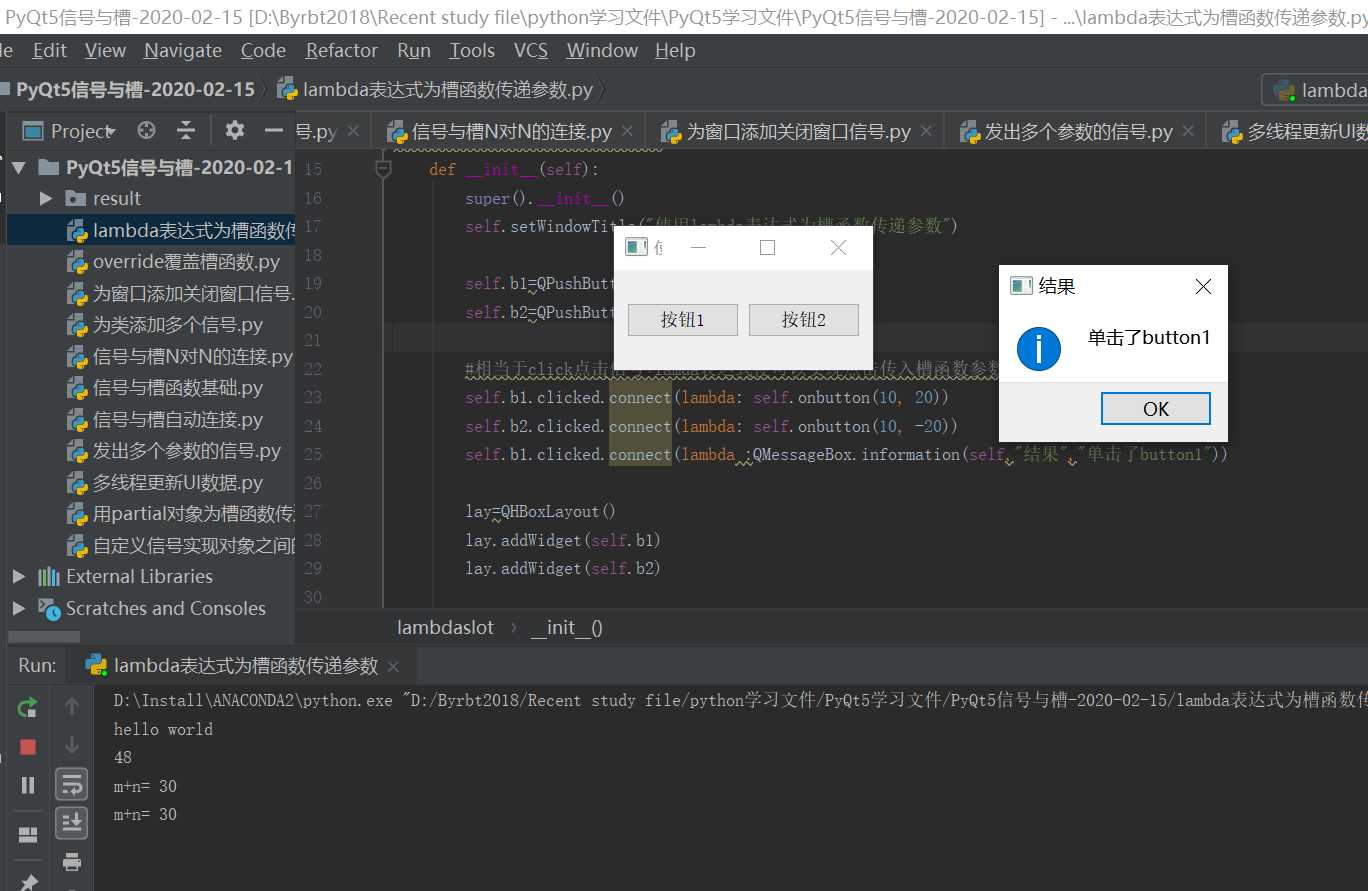
Task: Click the lay=QHBoxLayout() code line
Action: pyautogui.click(x=540, y=511)
